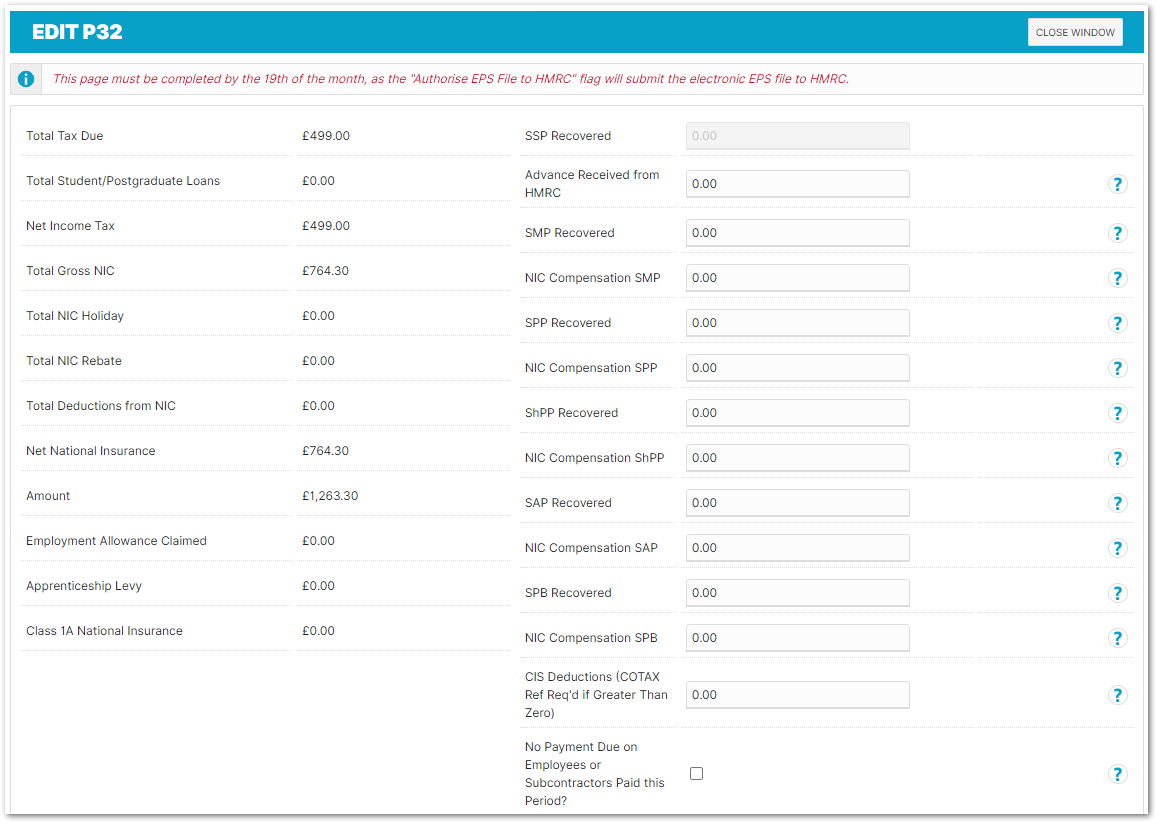1157x823 pixels.
Task: Select the SMP Recovered input box
Action: click(797, 233)
